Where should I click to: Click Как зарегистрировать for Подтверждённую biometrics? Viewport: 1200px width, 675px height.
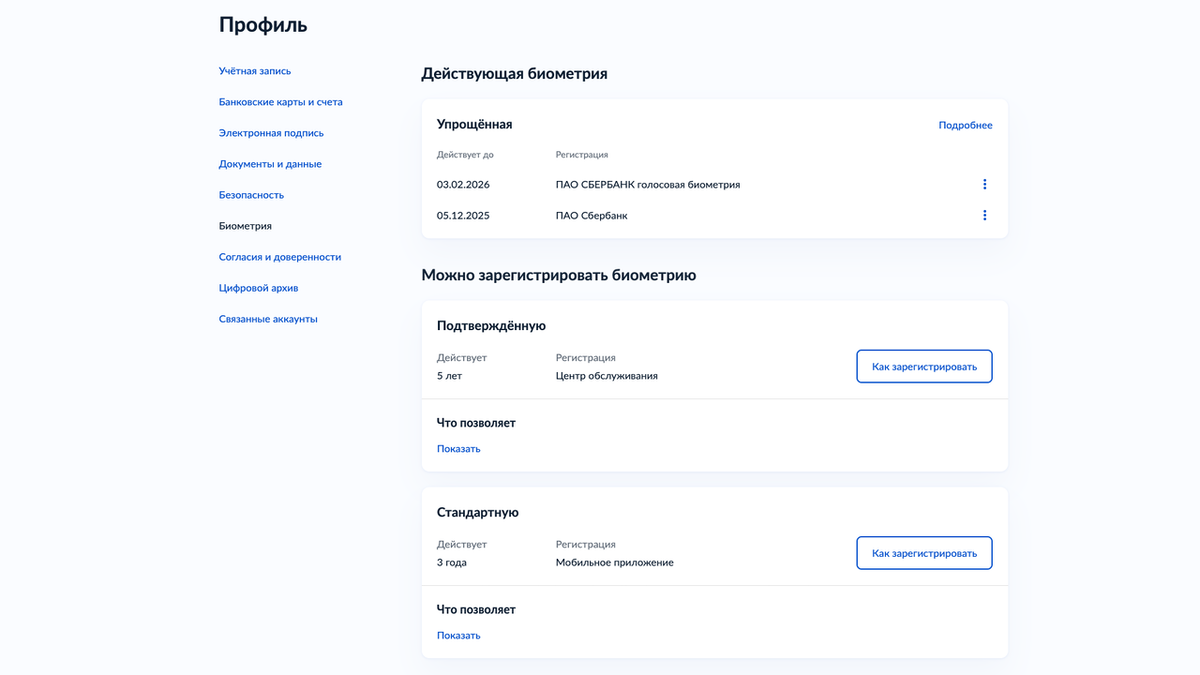tap(924, 366)
